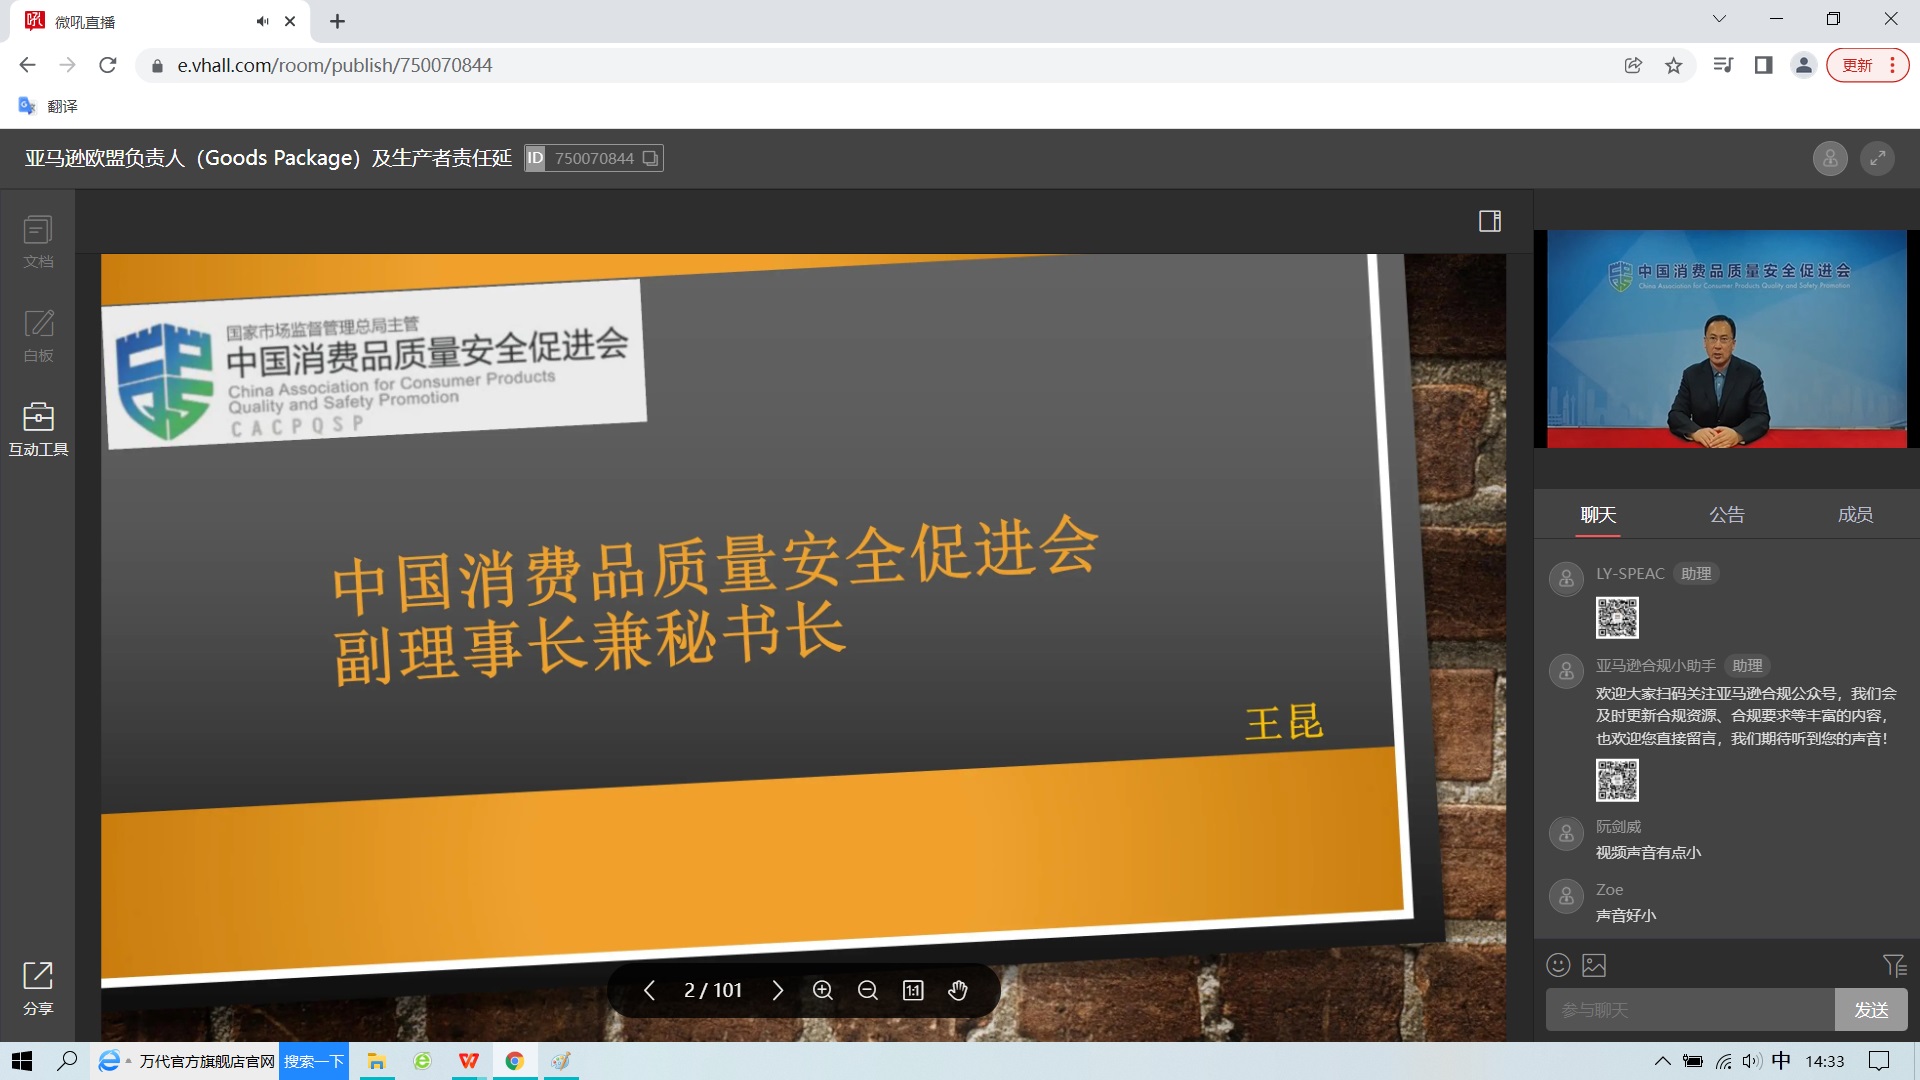Viewport: 1920px width, 1080px height.
Task: Zoom in on the slide
Action: coord(822,990)
